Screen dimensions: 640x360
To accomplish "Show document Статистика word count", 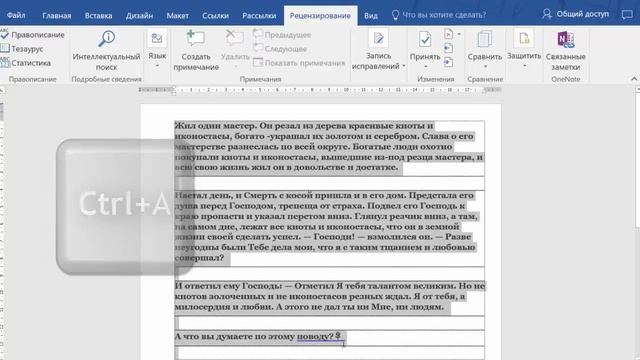I will 26,63.
